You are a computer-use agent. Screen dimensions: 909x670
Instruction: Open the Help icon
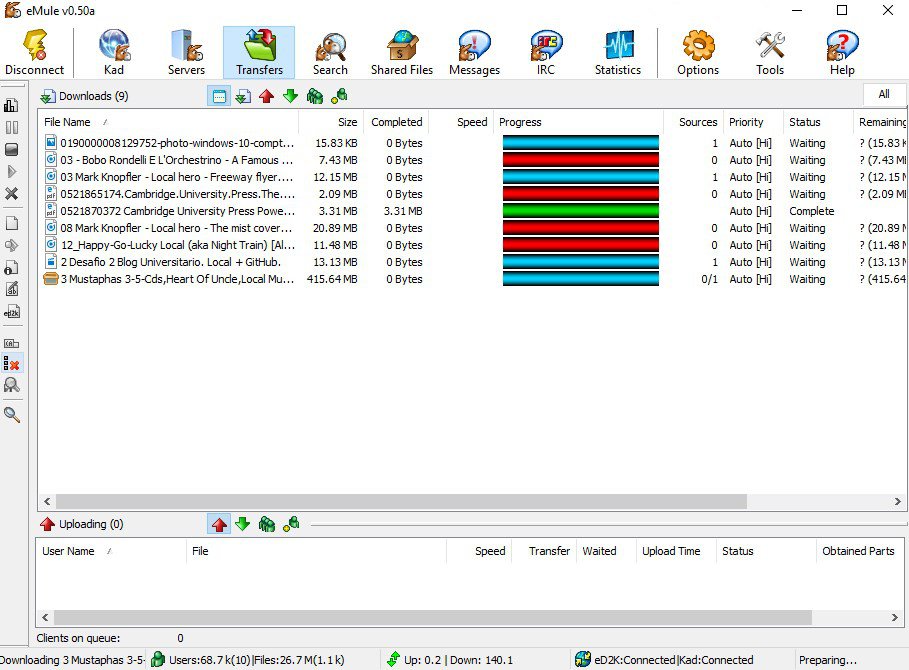[x=842, y=52]
